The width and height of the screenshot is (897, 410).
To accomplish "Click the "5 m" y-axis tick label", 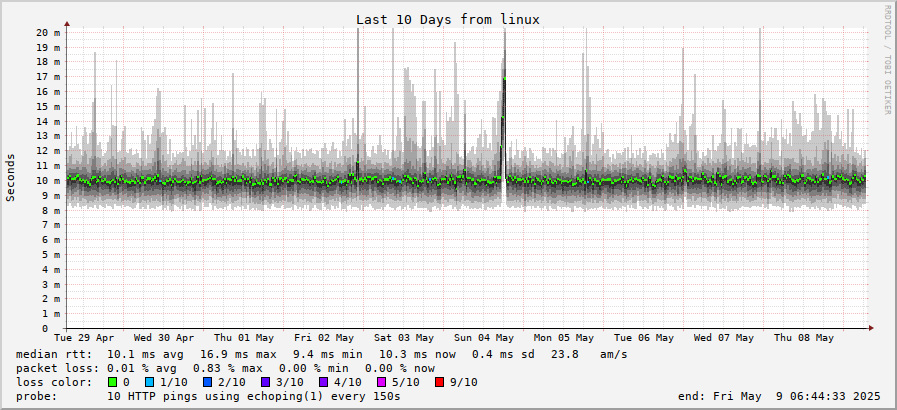I will [x=51, y=254].
